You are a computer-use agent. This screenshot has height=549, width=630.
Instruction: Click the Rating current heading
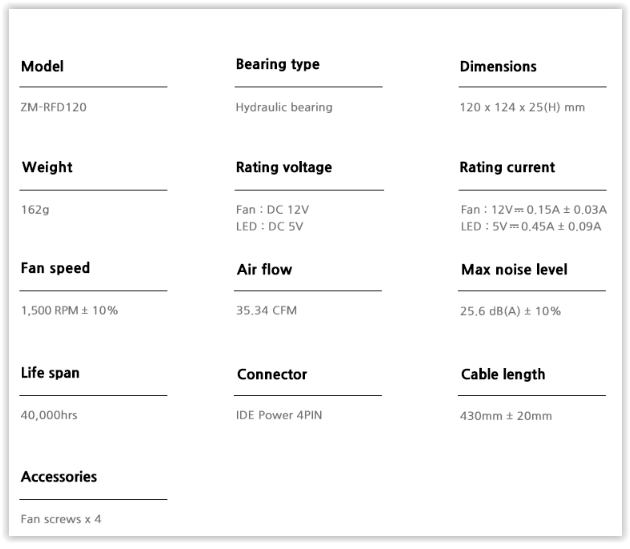(x=507, y=167)
